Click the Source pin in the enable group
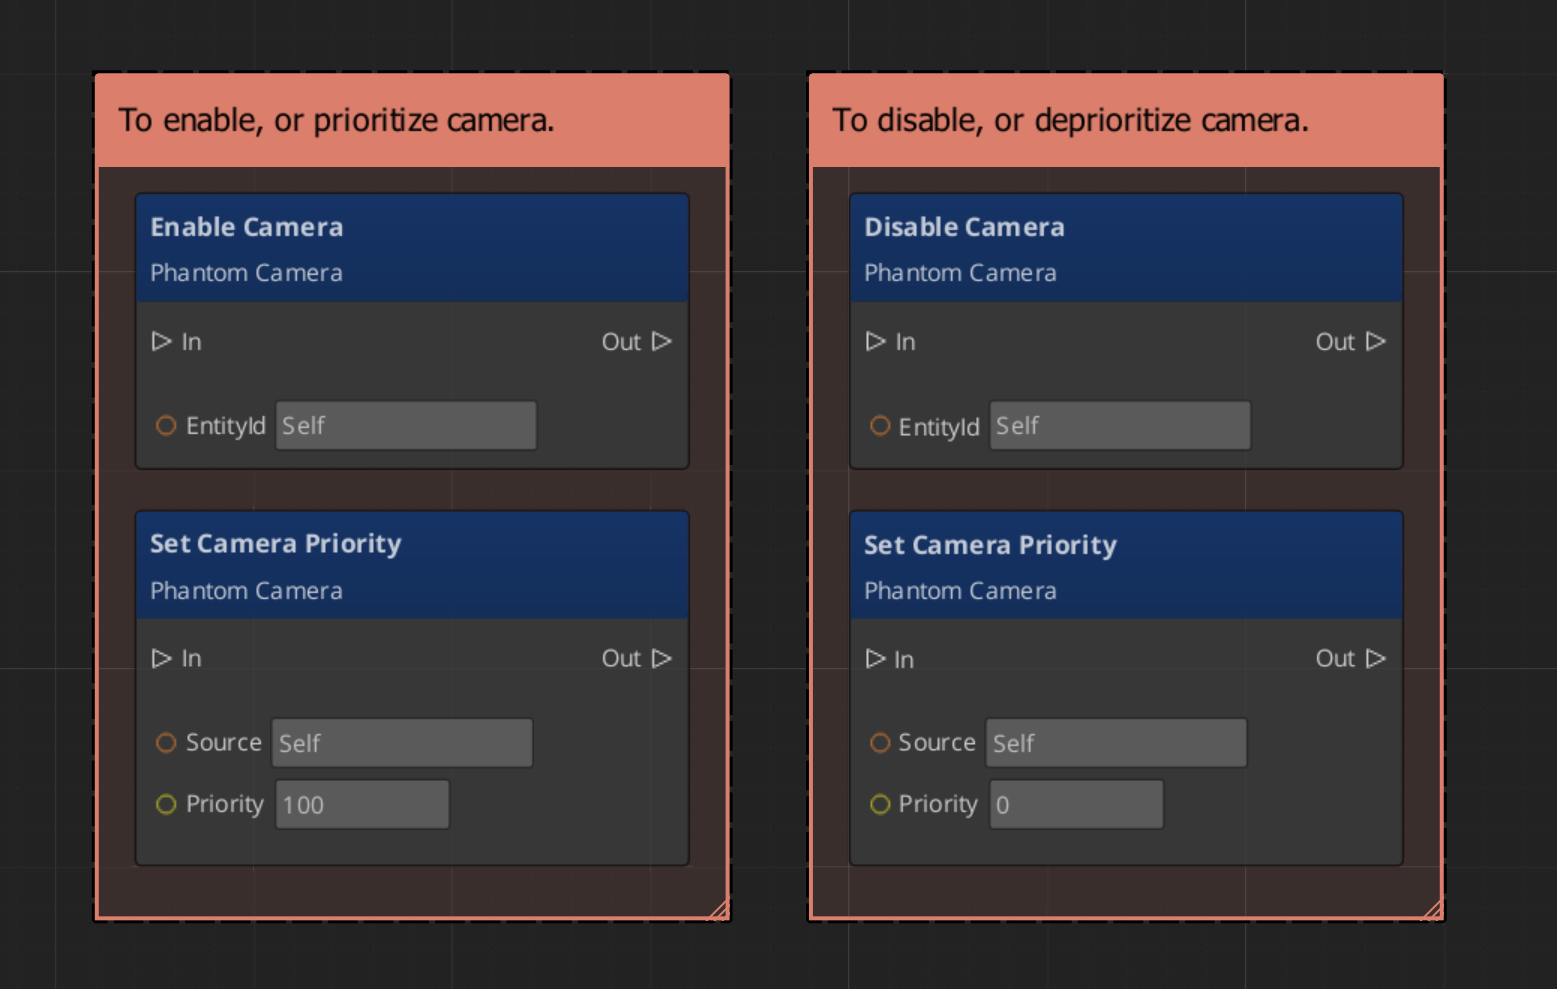This screenshot has height=989, width=1557. [x=166, y=743]
